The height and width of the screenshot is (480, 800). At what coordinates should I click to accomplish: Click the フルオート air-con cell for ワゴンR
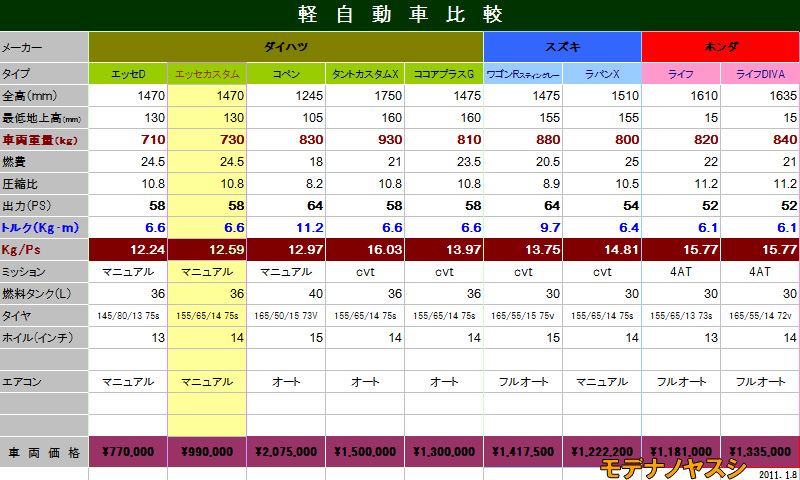(x=523, y=382)
